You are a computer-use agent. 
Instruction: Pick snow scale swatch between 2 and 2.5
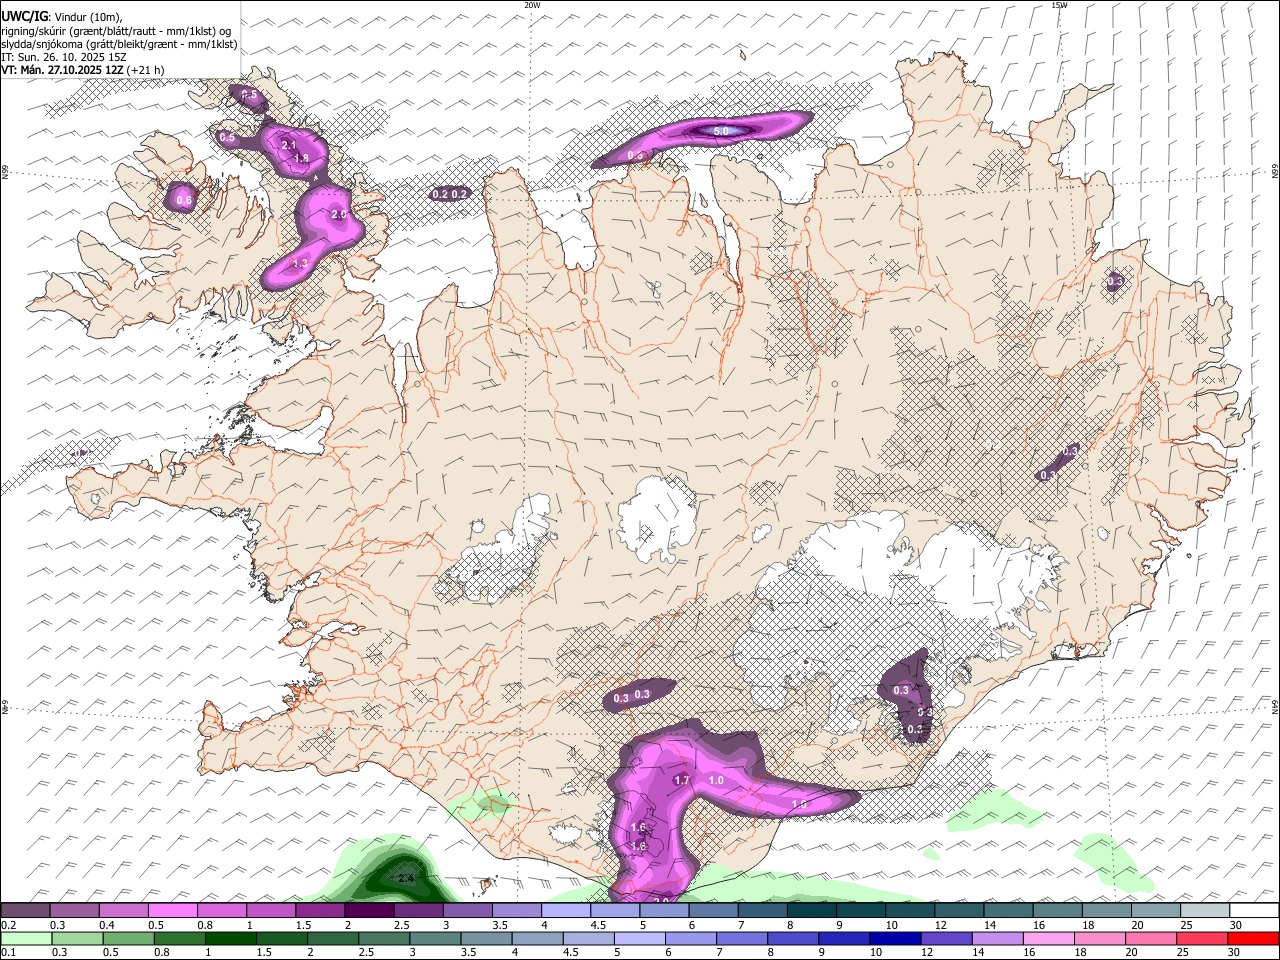pyautogui.click(x=369, y=911)
